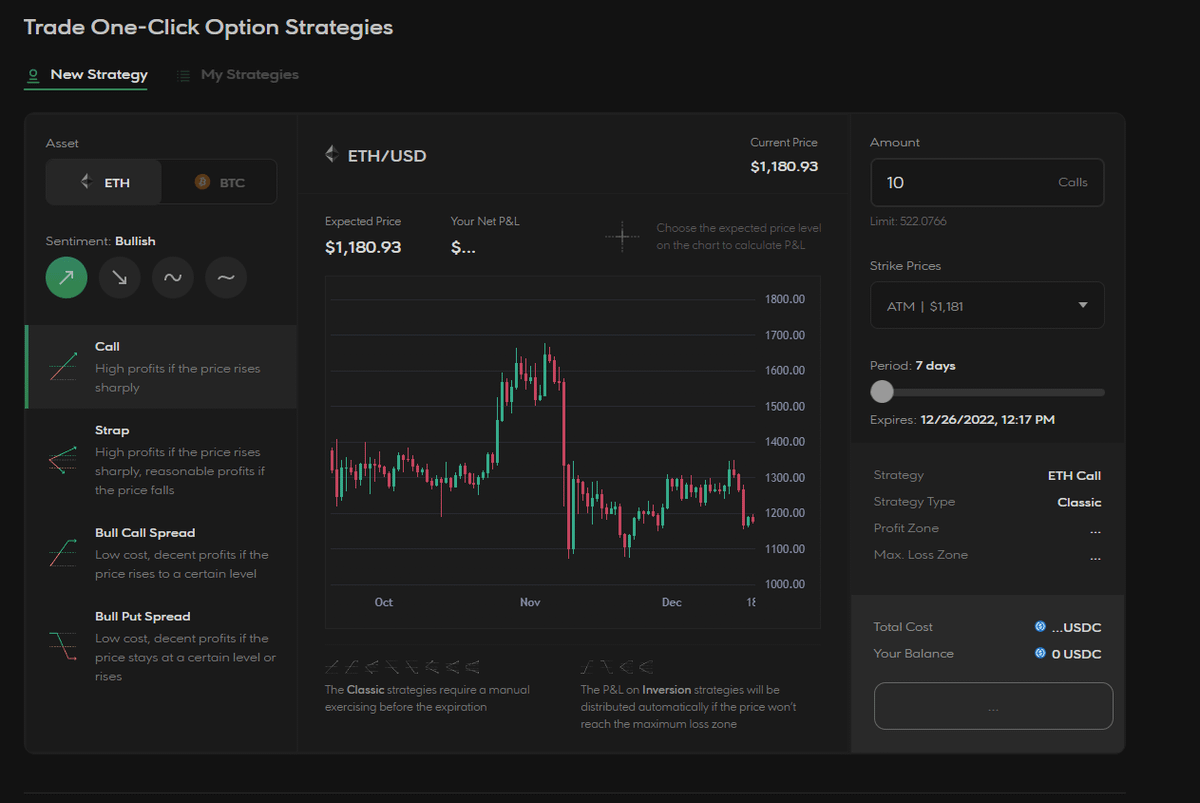Screen dimensions: 1200x803
Task: Click the Bull Put Spread payoff icon
Action: click(62, 646)
